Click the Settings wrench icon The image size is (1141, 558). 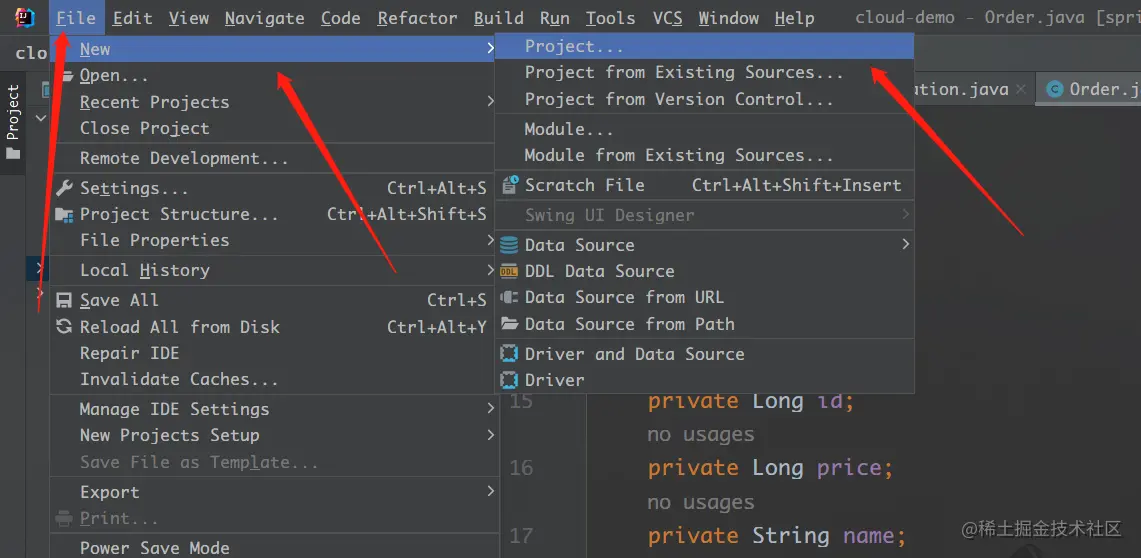tap(64, 188)
